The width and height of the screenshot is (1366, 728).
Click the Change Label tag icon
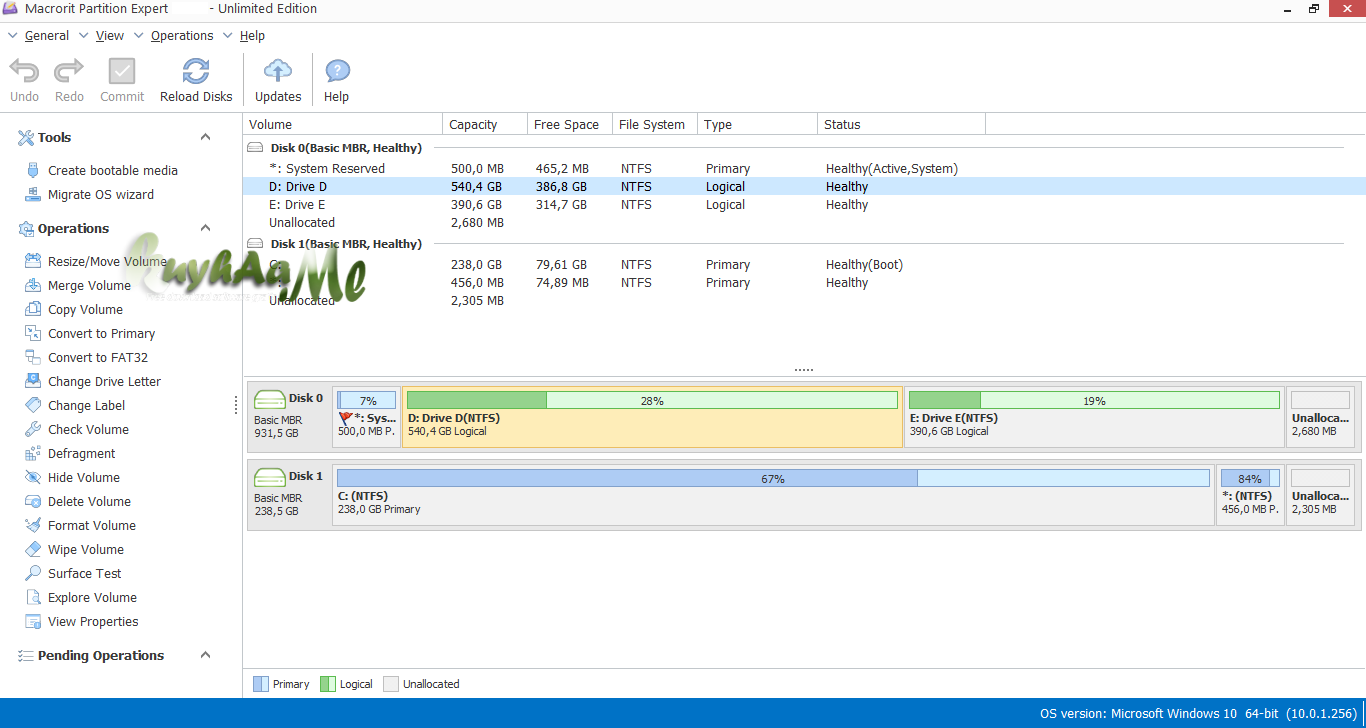(x=32, y=405)
